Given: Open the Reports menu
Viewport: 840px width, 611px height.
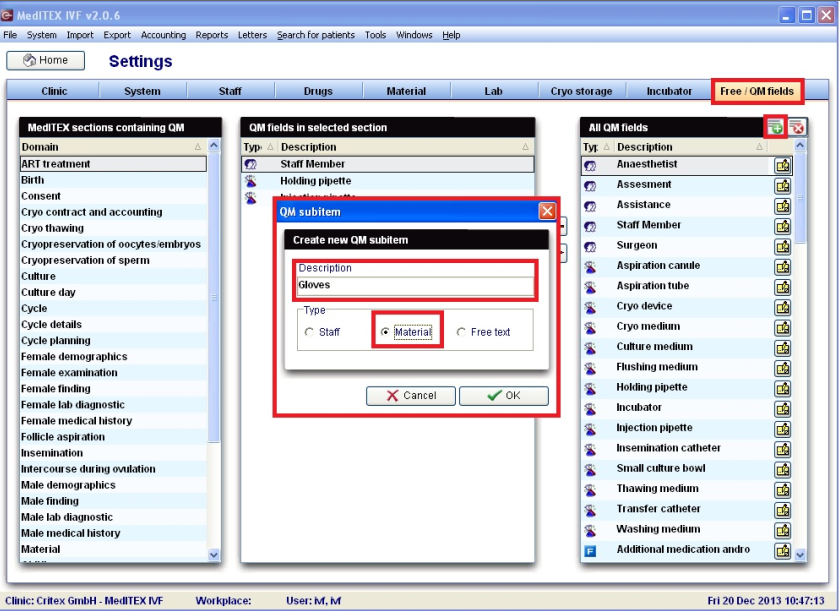Looking at the screenshot, I should [212, 35].
